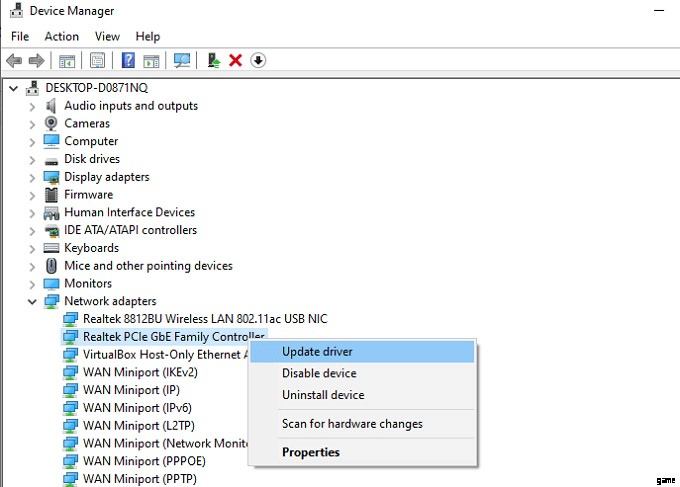Select WAN Miniport (PPPOE) device
This screenshot has height=487, width=680.
[144, 461]
